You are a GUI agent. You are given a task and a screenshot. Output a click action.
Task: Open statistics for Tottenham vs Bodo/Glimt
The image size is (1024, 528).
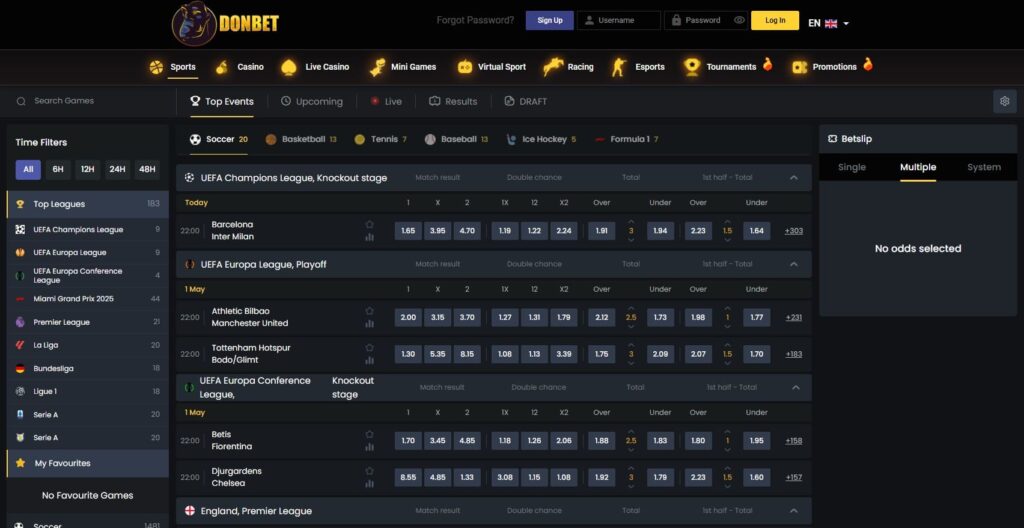coord(370,361)
